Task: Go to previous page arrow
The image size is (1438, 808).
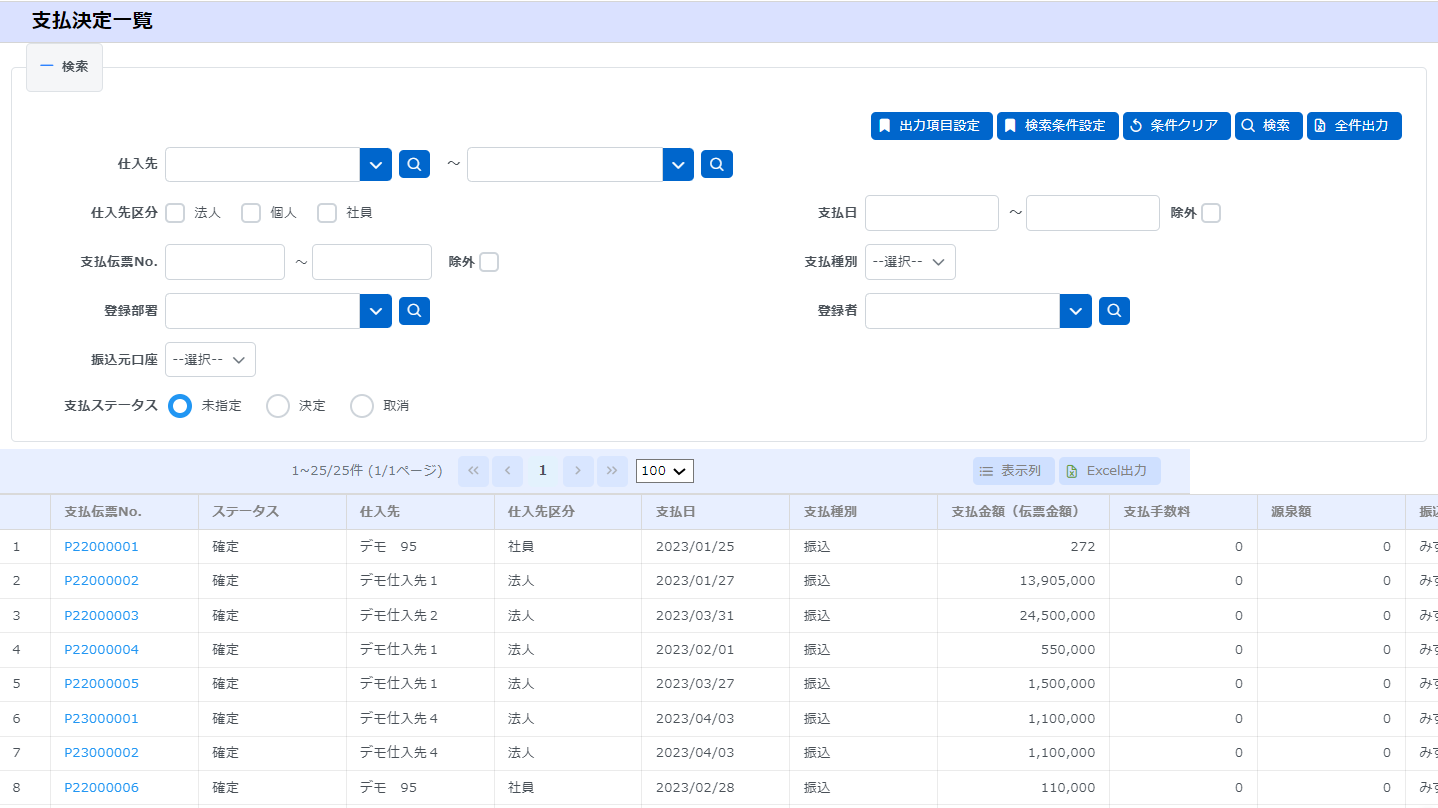Action: (x=508, y=471)
